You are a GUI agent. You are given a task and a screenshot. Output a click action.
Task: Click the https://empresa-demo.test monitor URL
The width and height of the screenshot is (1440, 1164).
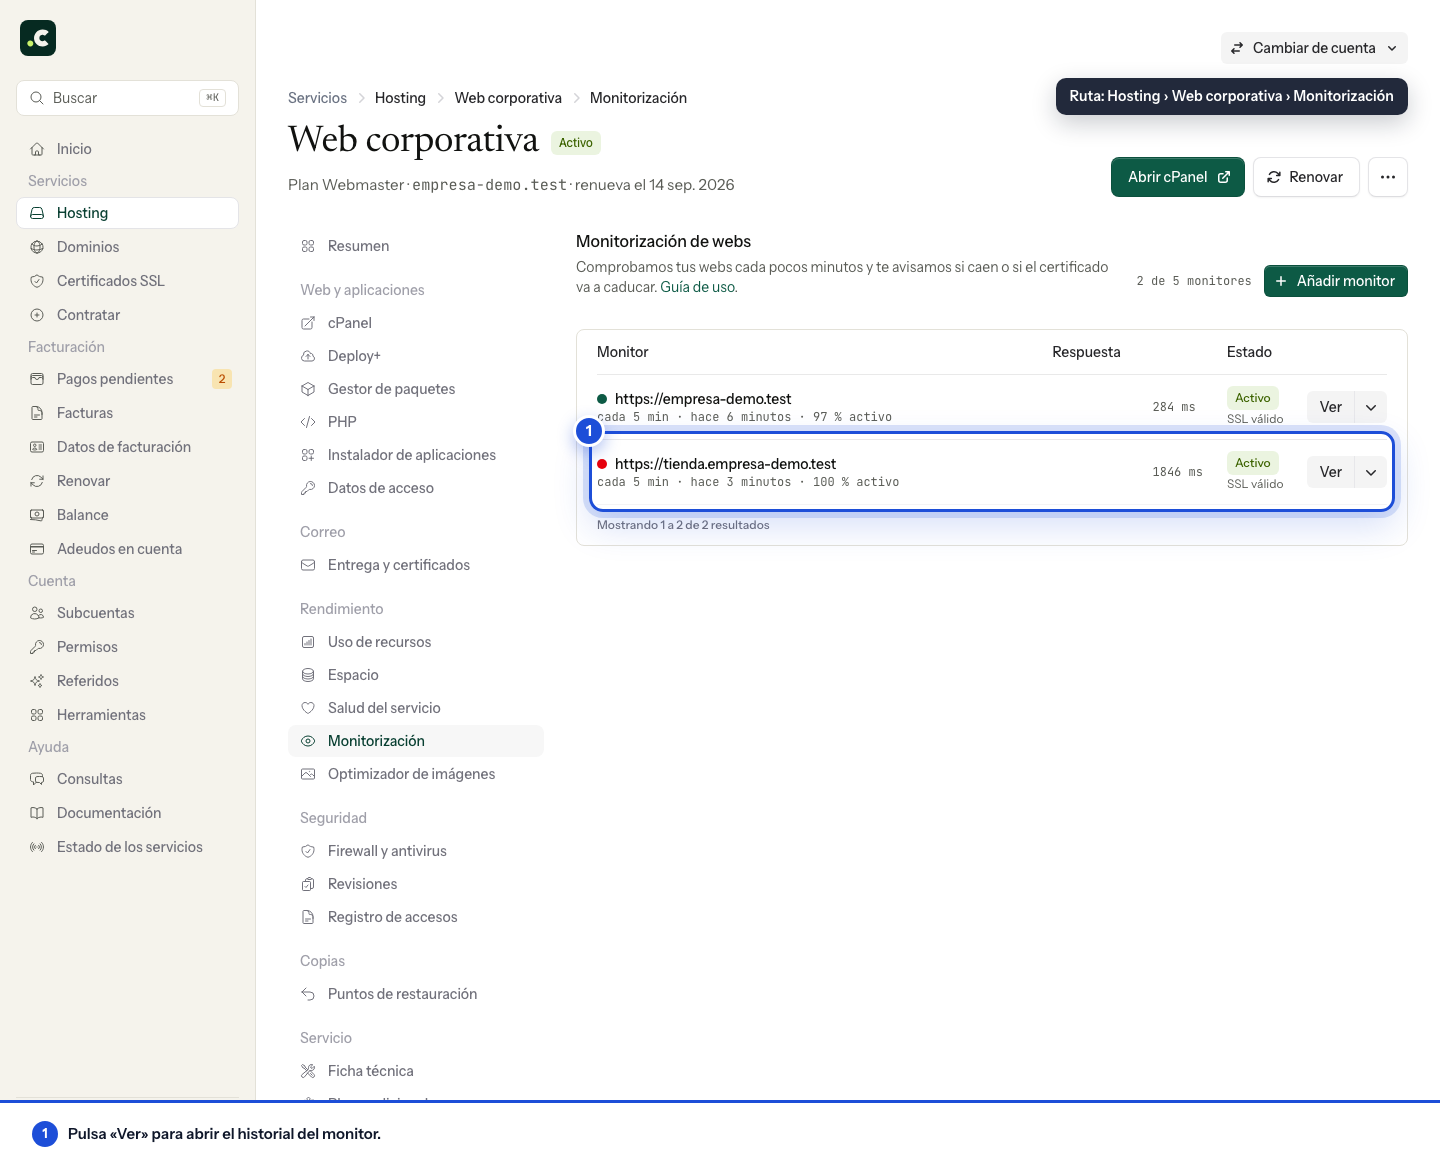pos(703,399)
